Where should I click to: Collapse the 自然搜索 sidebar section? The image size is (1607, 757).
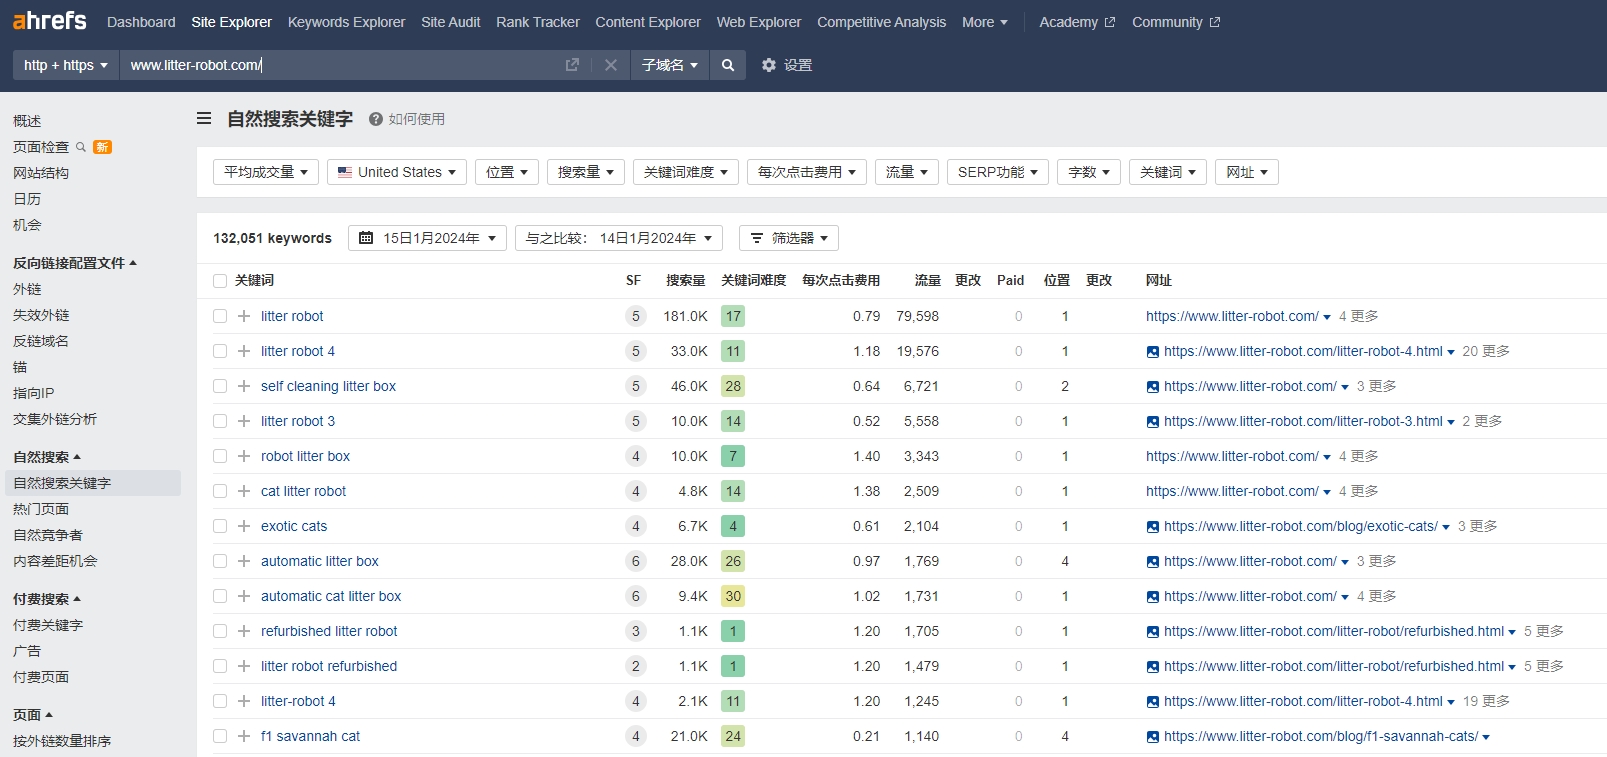click(x=47, y=457)
